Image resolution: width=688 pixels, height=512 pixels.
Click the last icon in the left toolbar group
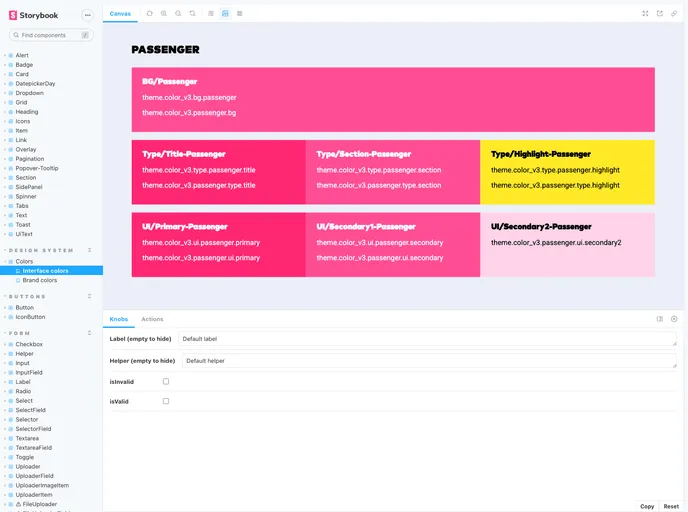(240, 14)
